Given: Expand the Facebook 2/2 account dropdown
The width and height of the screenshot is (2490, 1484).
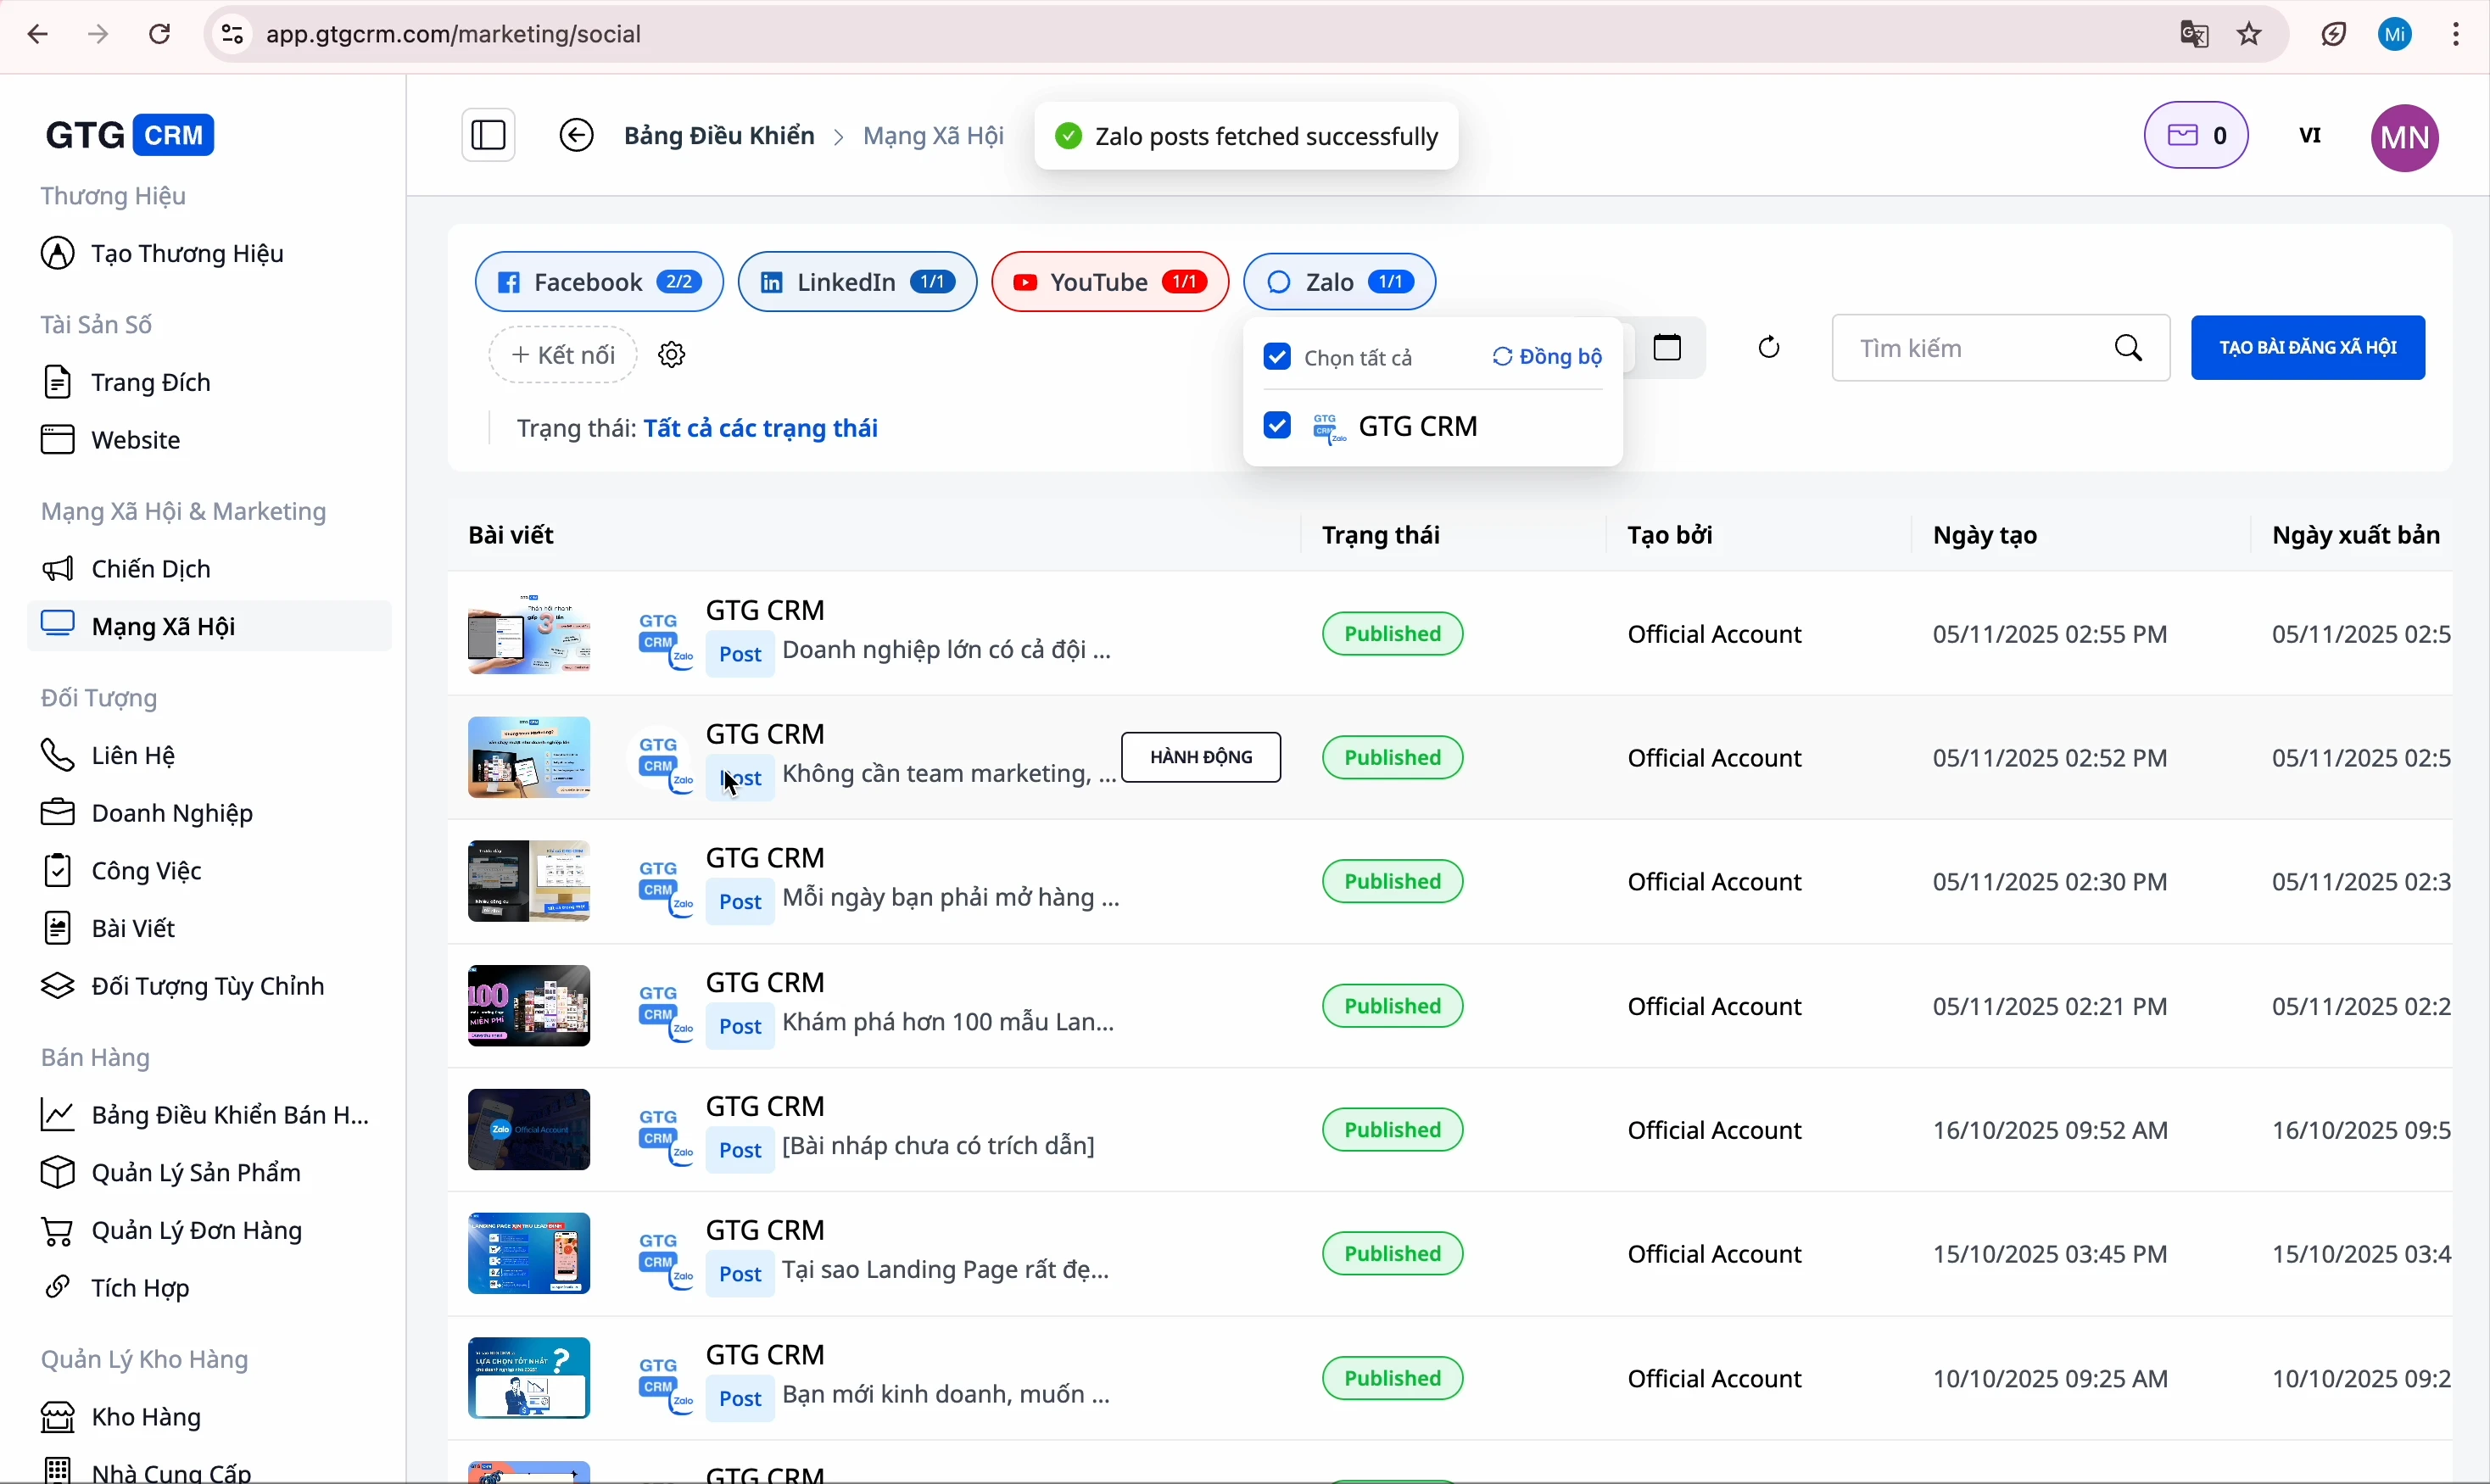Looking at the screenshot, I should click(x=597, y=281).
